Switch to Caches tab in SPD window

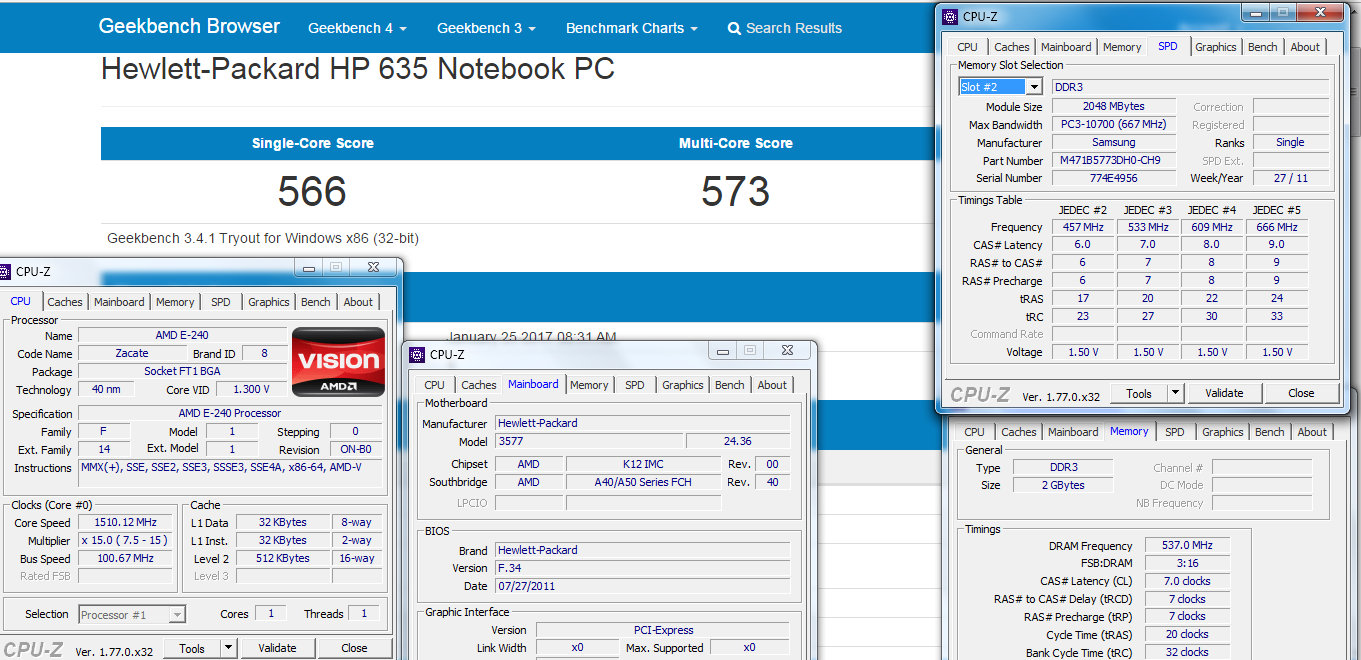coord(1011,47)
